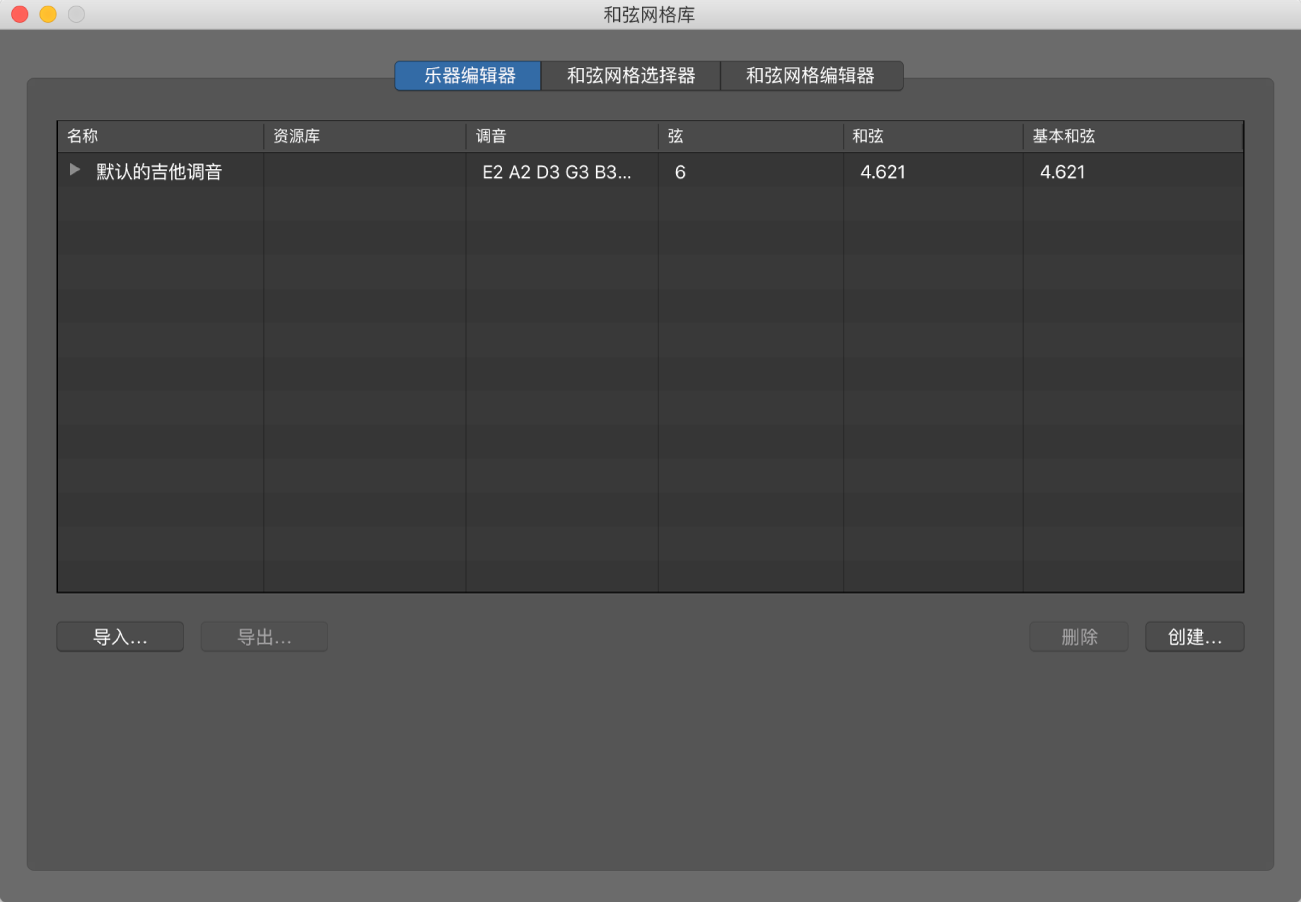This screenshot has height=902, width=1301.
Task: Click the 调音 column header
Action: click(562, 137)
